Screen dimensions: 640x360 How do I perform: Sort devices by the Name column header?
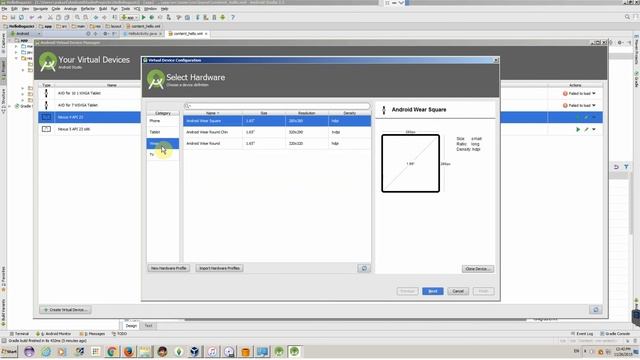click(213, 113)
